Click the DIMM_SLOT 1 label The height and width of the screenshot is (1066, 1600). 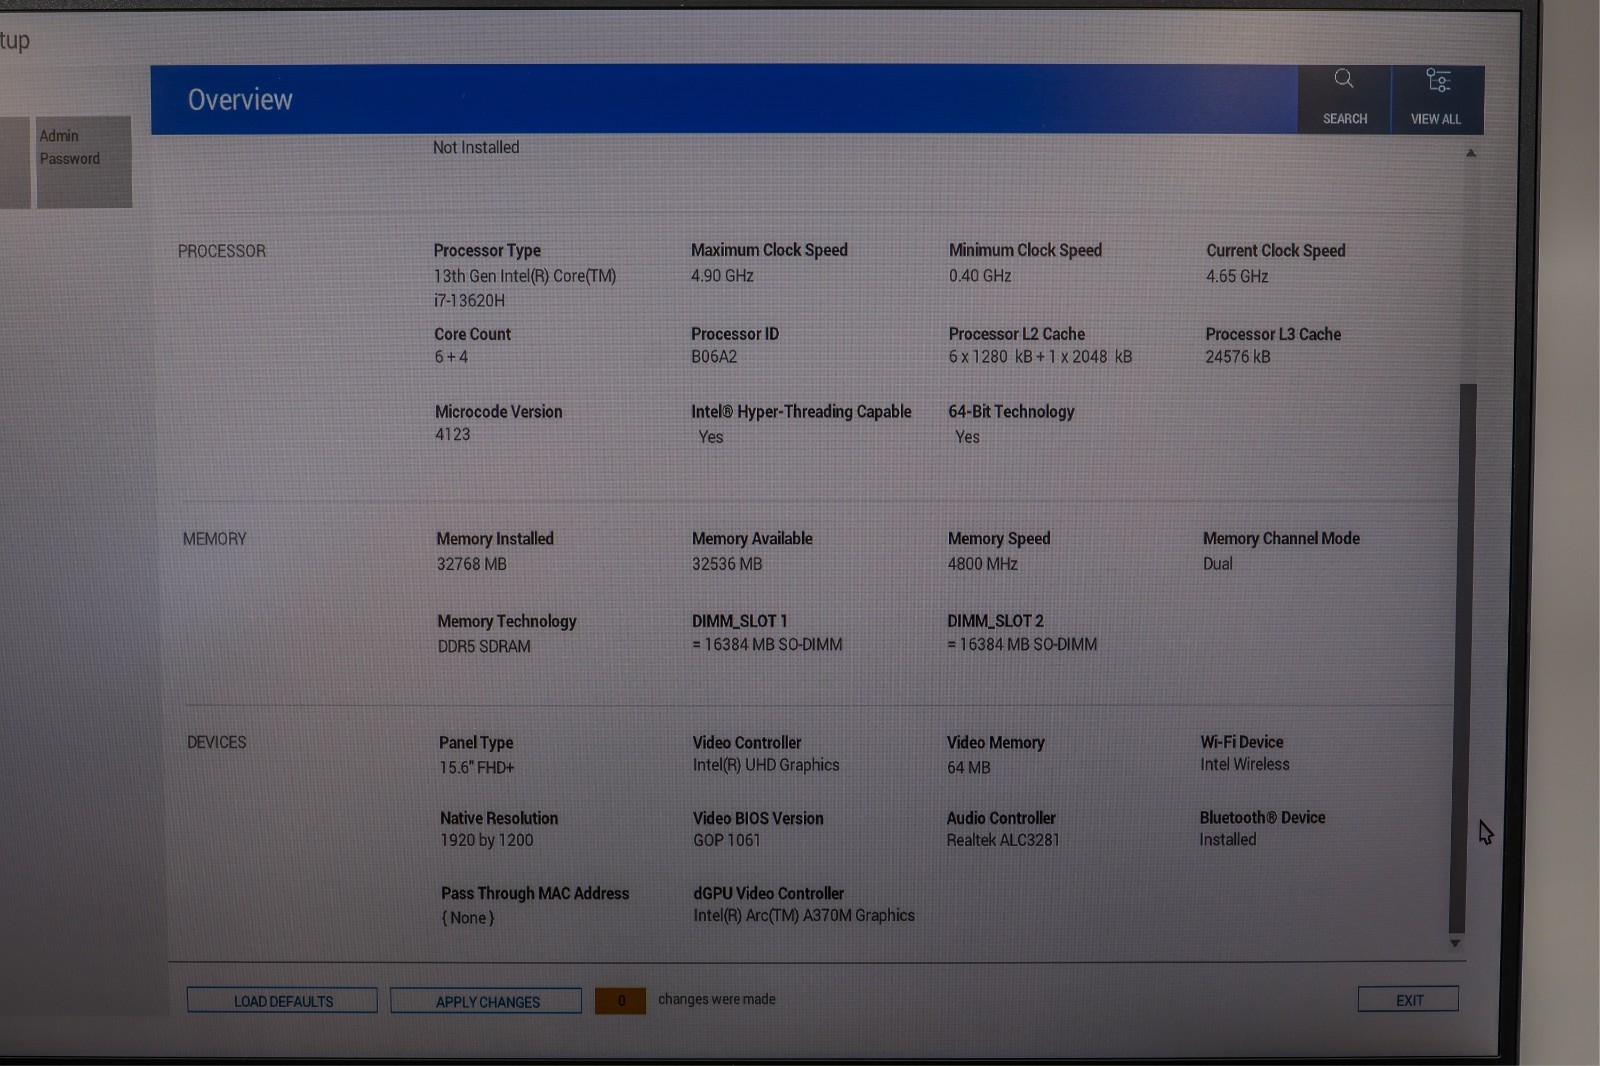740,622
